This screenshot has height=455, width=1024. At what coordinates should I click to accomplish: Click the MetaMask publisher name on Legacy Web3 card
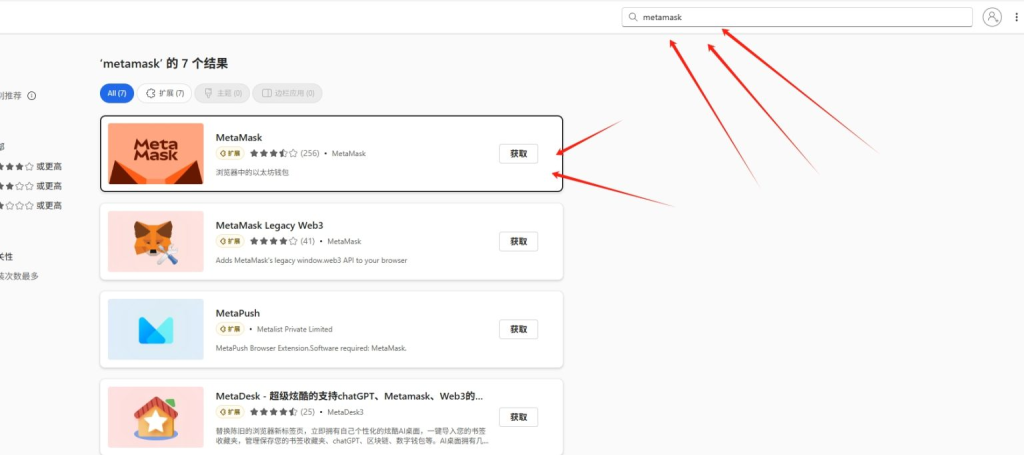[344, 241]
